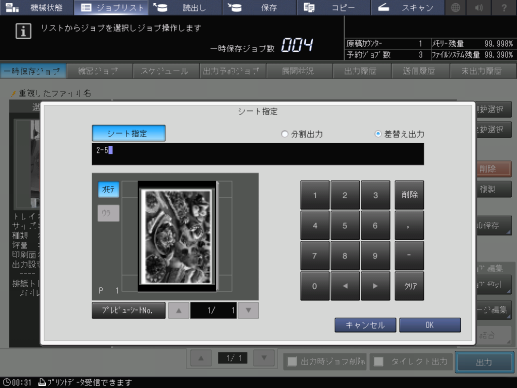Click the 出力 output button
Screen dimensions: 517x388
coord(484,362)
